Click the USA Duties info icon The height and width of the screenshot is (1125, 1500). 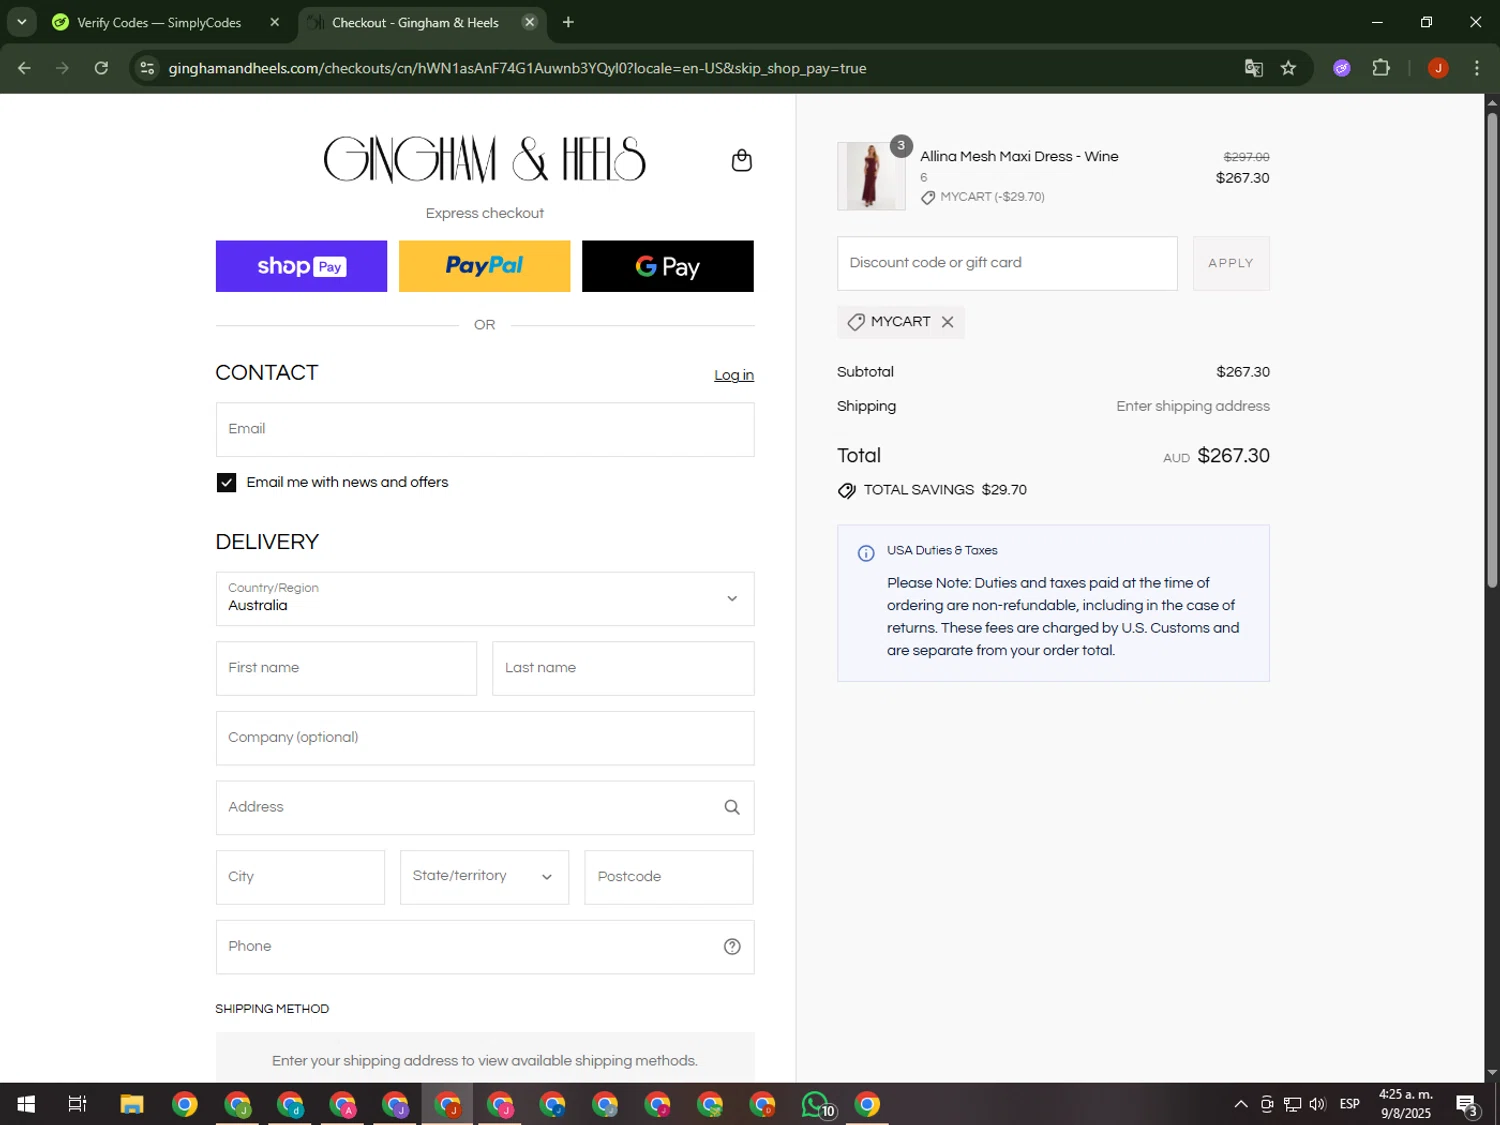pos(866,553)
